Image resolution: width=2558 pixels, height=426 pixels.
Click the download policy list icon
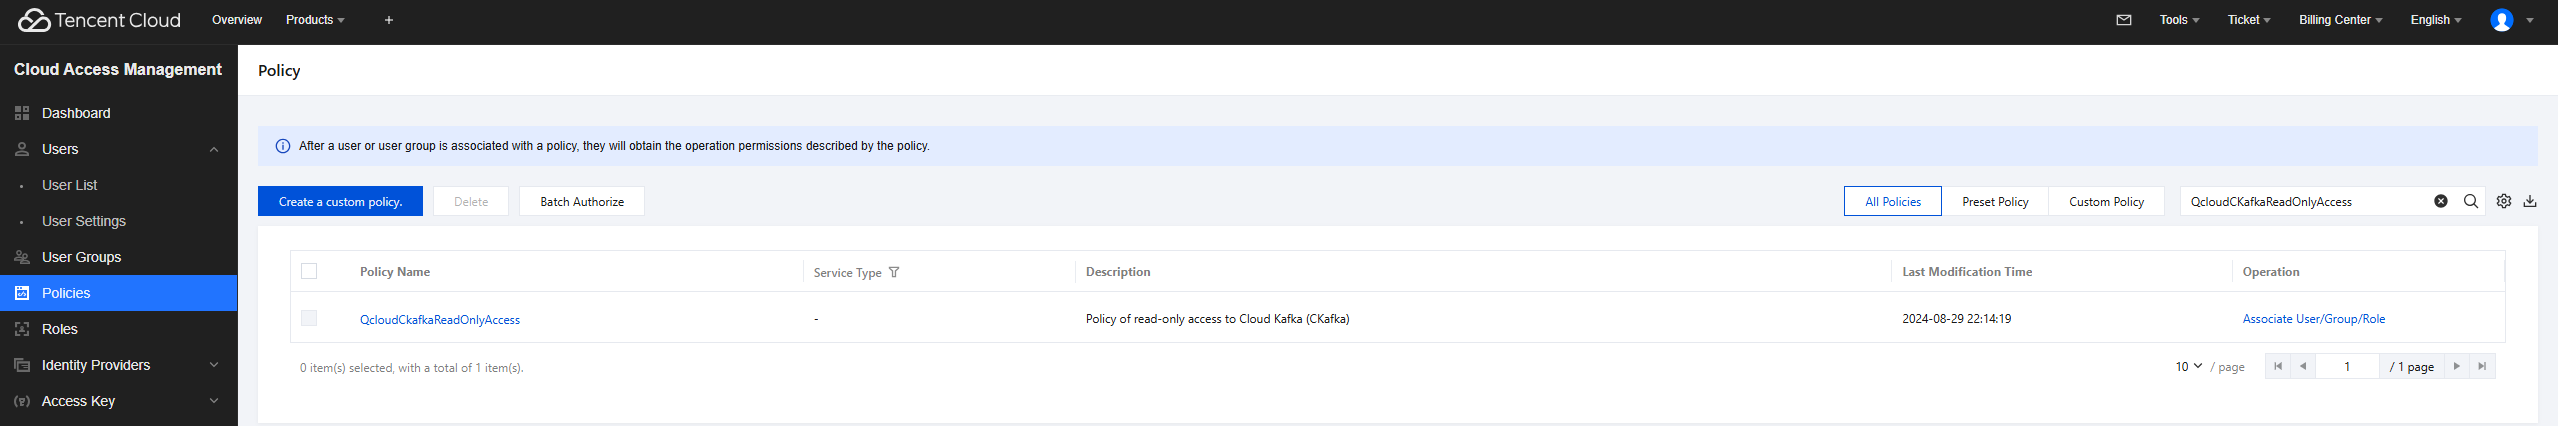(2530, 201)
